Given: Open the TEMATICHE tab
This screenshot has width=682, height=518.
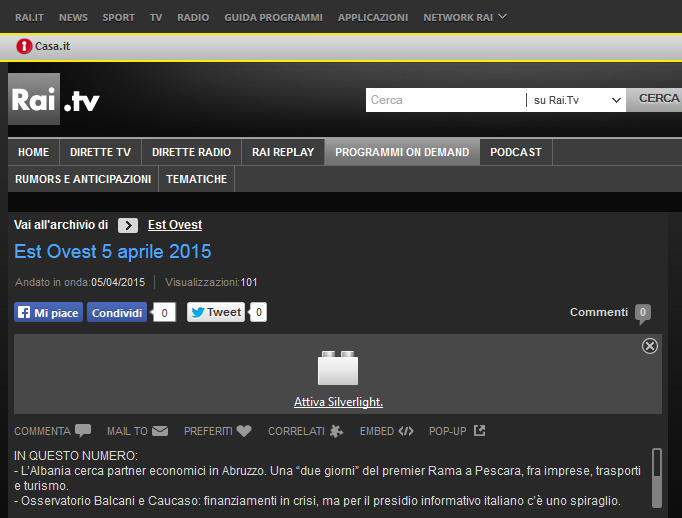Looking at the screenshot, I should pos(197,179).
